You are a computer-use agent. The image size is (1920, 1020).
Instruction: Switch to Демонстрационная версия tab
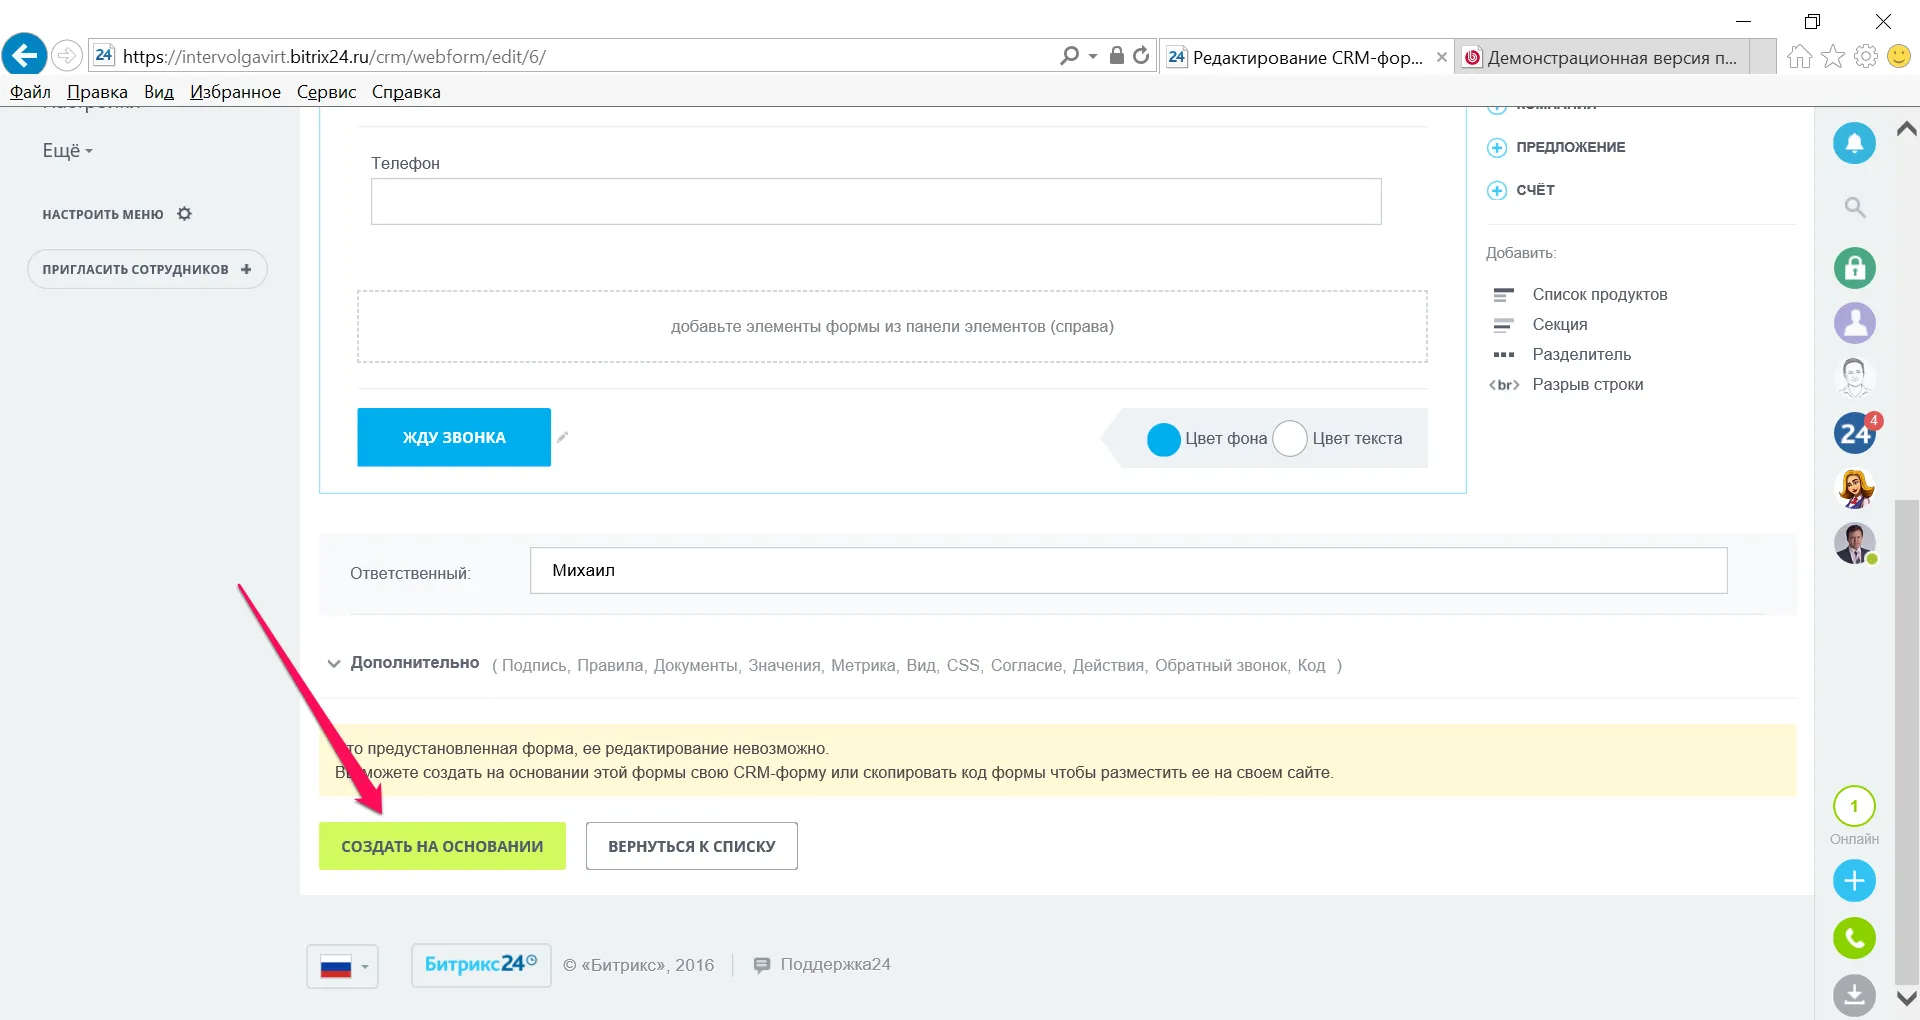click(x=1603, y=57)
